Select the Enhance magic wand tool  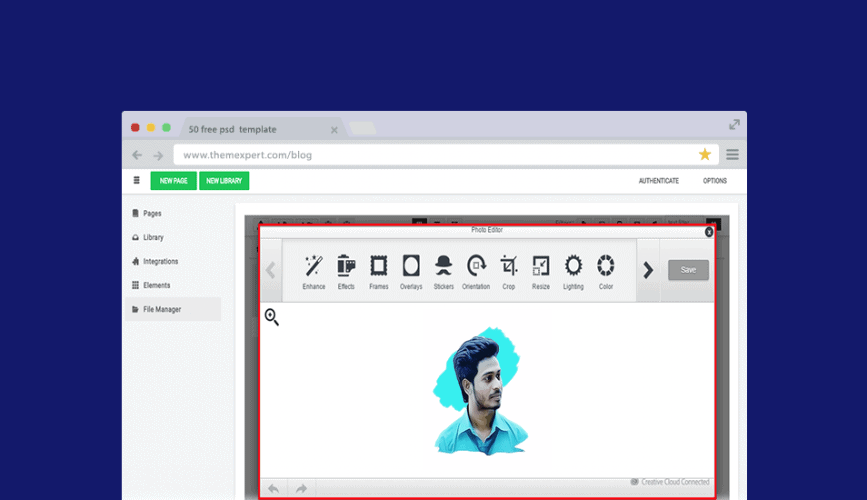tap(314, 272)
